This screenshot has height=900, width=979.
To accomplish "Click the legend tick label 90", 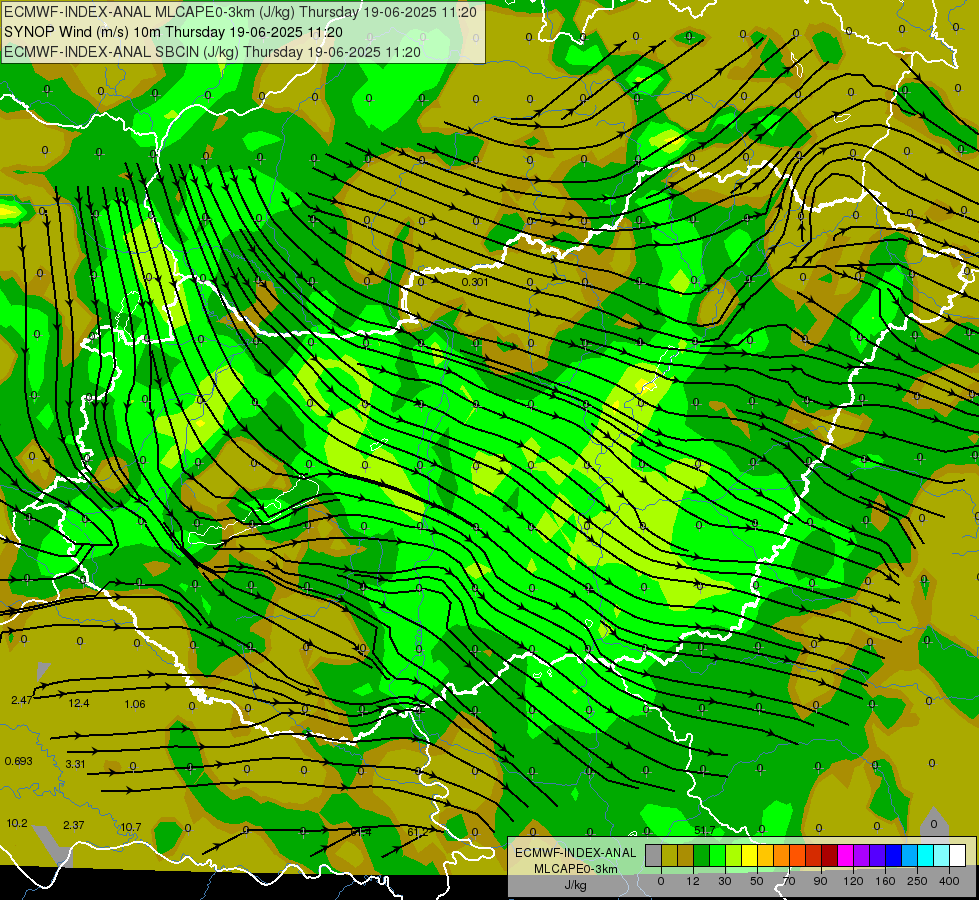I will point(821,881).
